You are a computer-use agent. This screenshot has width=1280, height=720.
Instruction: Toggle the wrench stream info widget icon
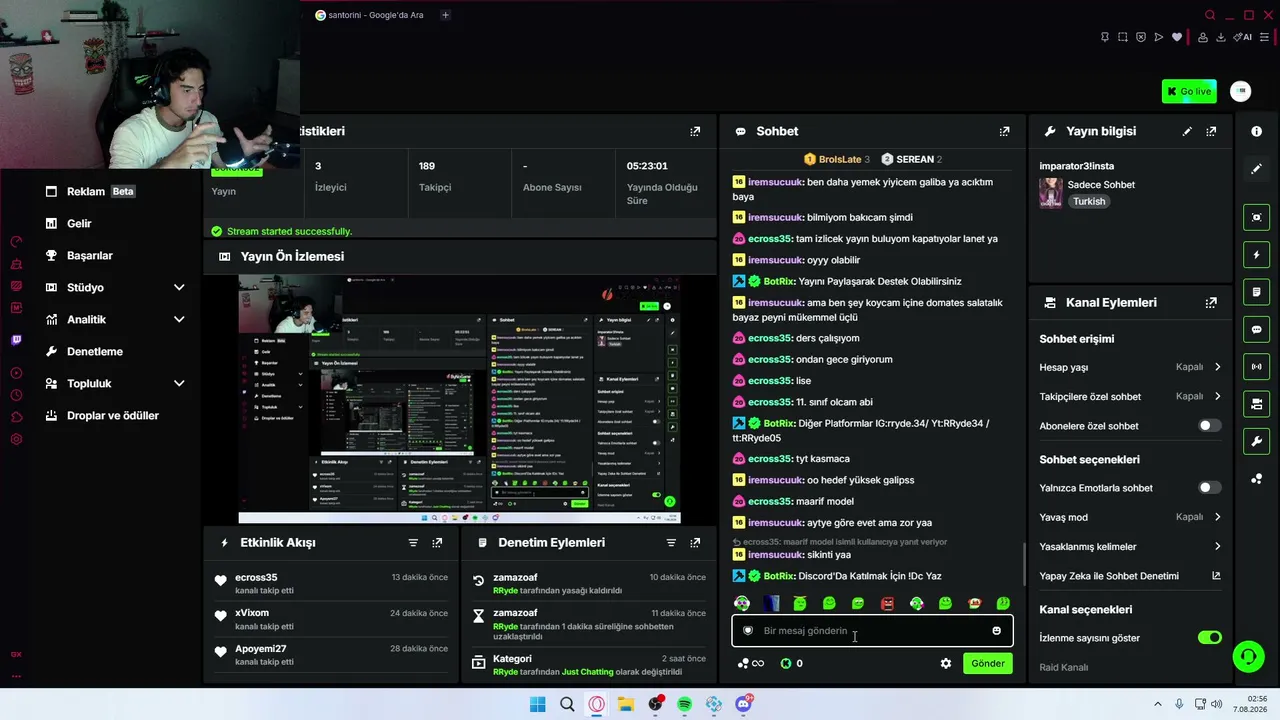pos(1257,441)
